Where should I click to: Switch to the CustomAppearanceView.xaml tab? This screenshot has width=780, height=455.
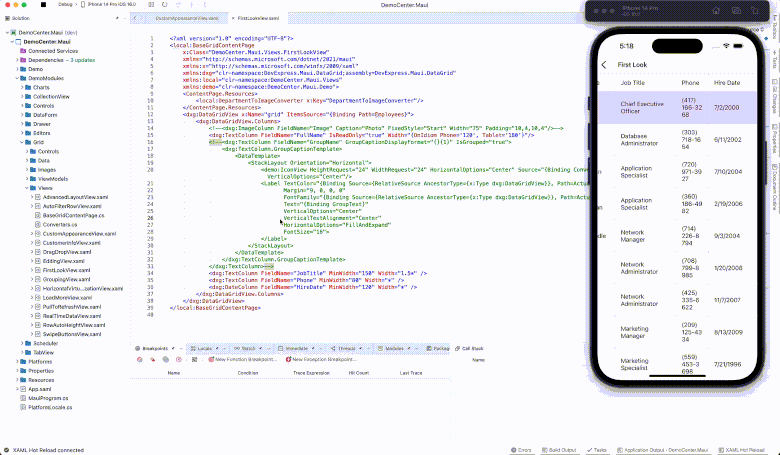coord(187,18)
